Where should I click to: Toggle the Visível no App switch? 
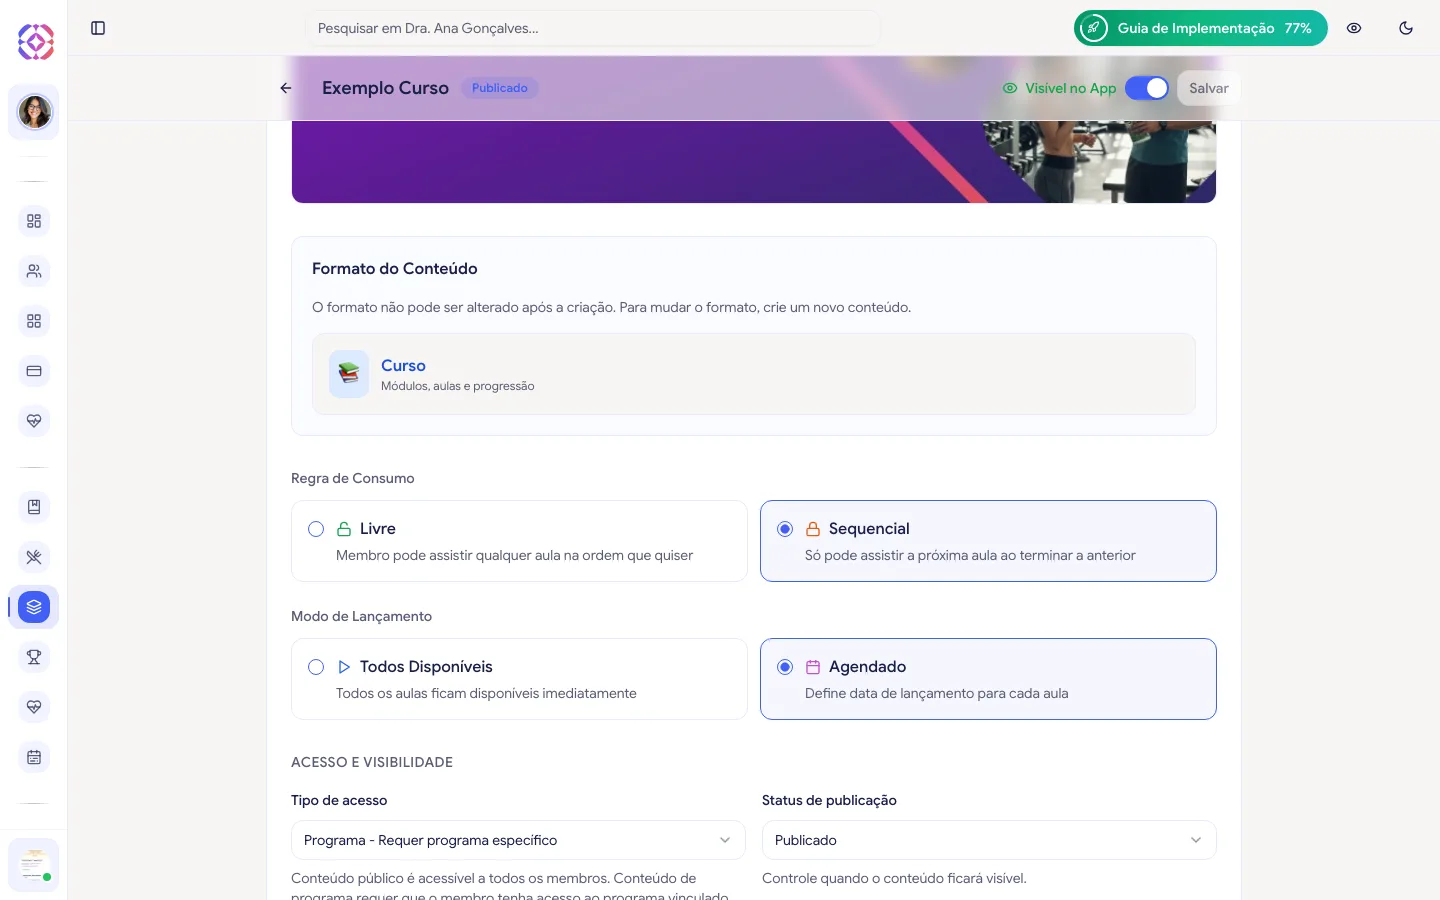(x=1147, y=88)
